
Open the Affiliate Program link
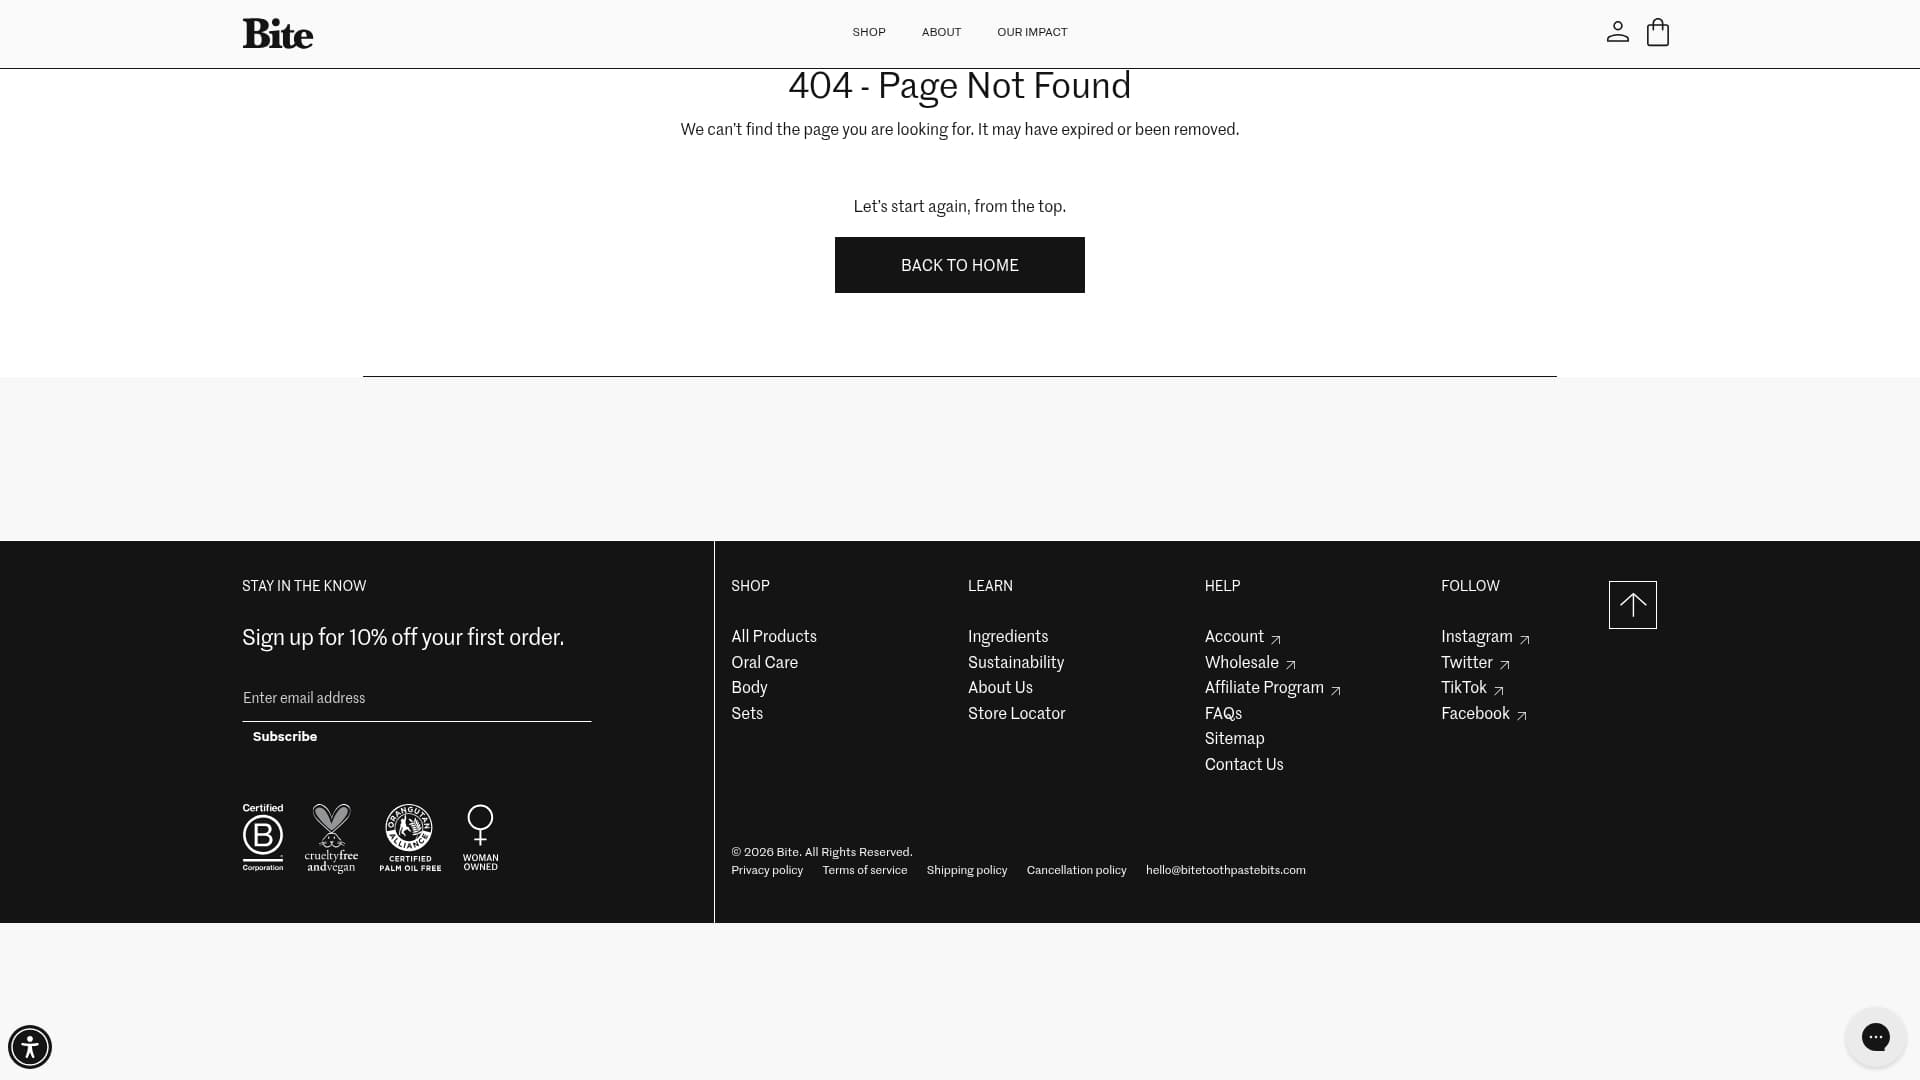pos(1272,688)
